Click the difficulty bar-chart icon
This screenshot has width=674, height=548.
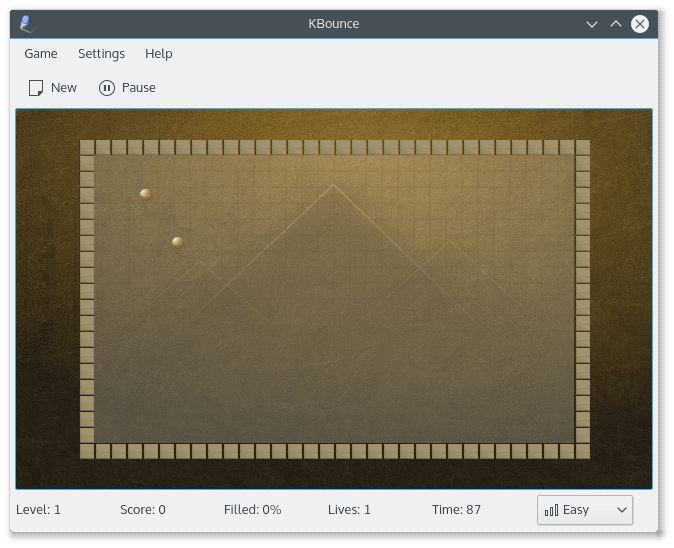tap(551, 510)
